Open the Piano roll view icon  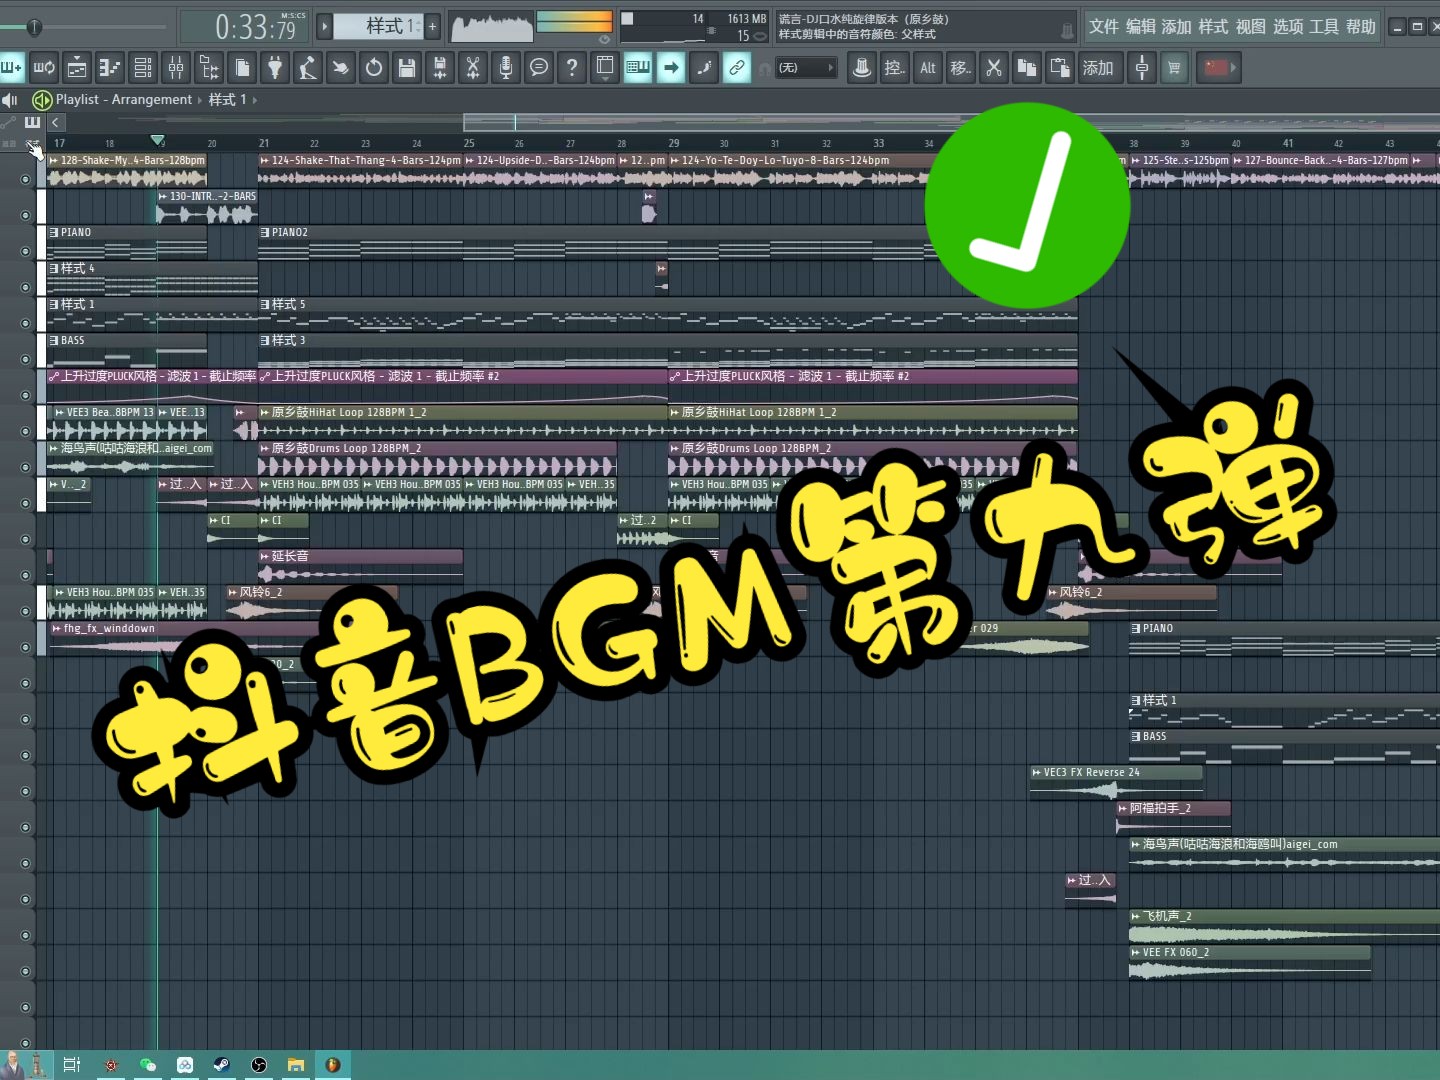pos(110,67)
